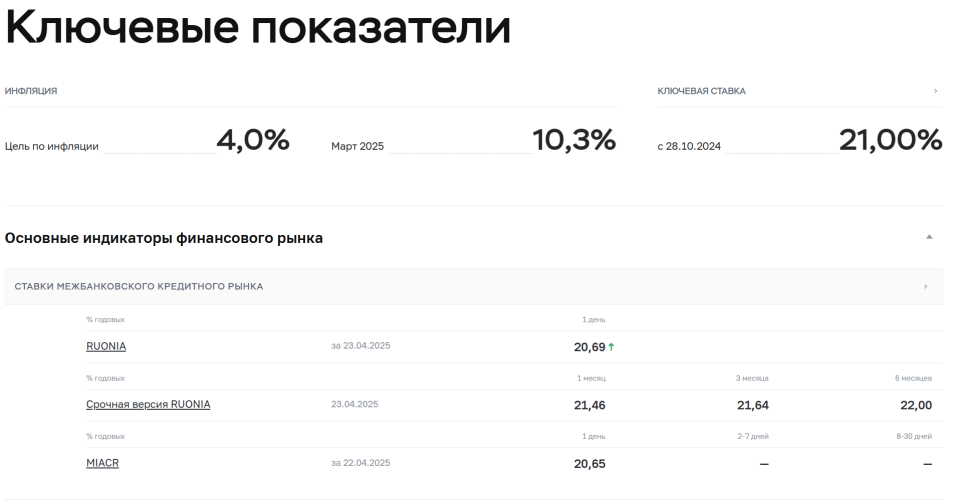Click the MIACR 1-day value 20,65
This screenshot has height=500, width=962.
click(590, 464)
